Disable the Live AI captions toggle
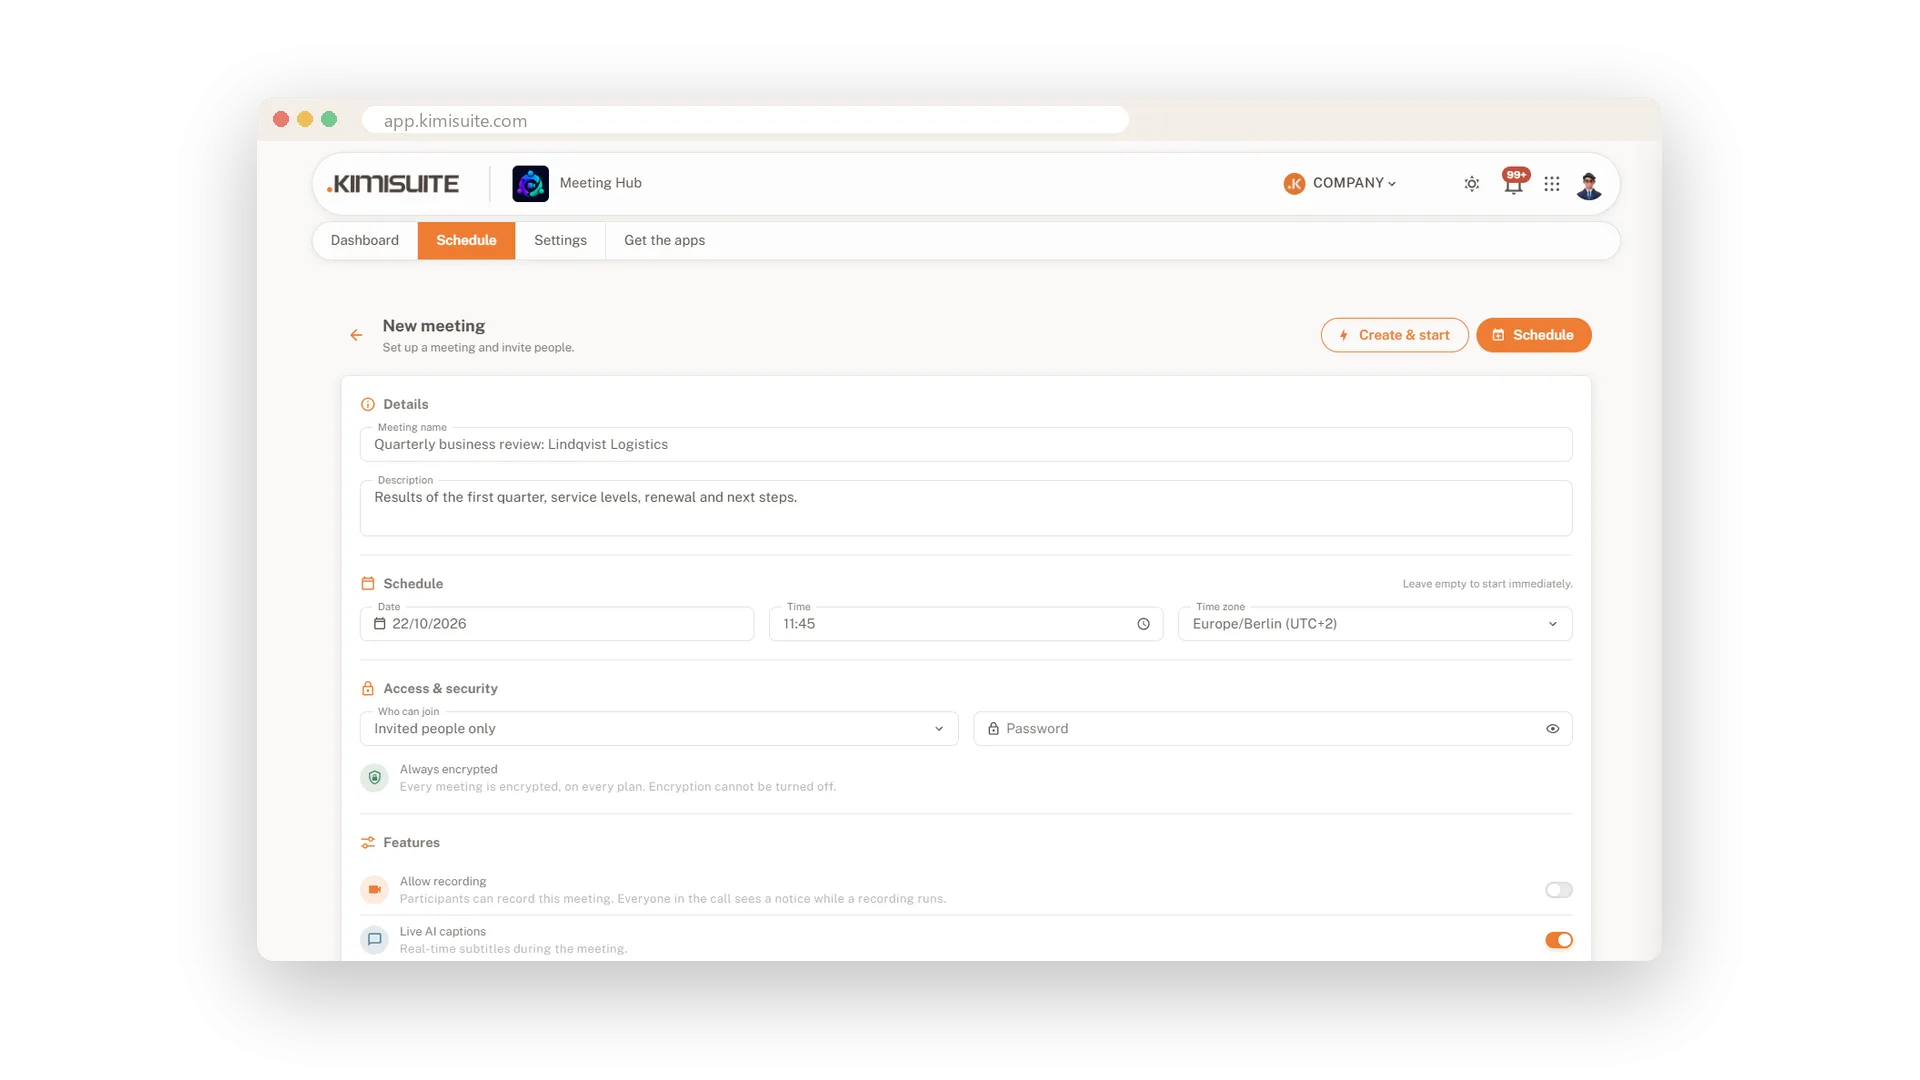1920x1080 pixels. [x=1558, y=940]
